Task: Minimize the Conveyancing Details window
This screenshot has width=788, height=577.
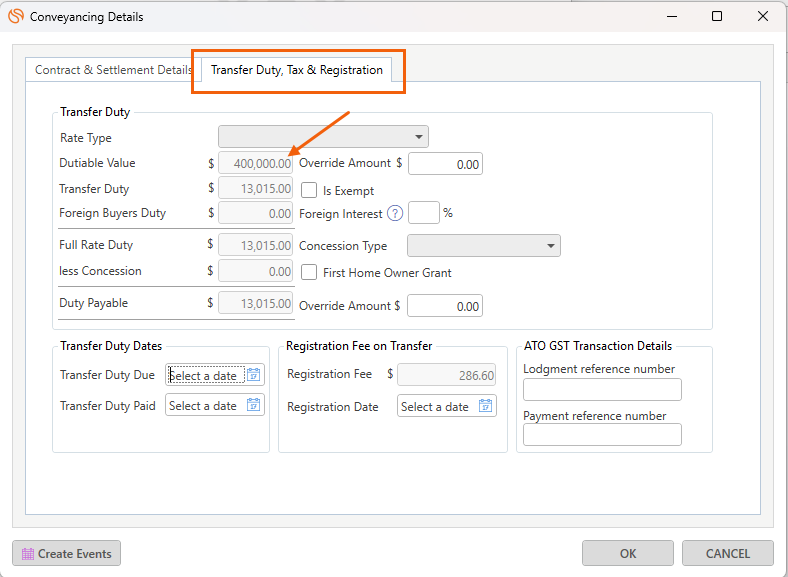Action: tap(672, 16)
